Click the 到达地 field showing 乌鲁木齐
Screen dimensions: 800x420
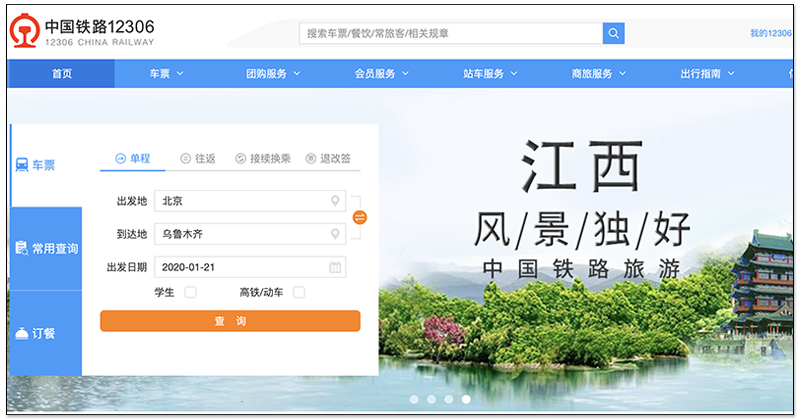(x=250, y=234)
